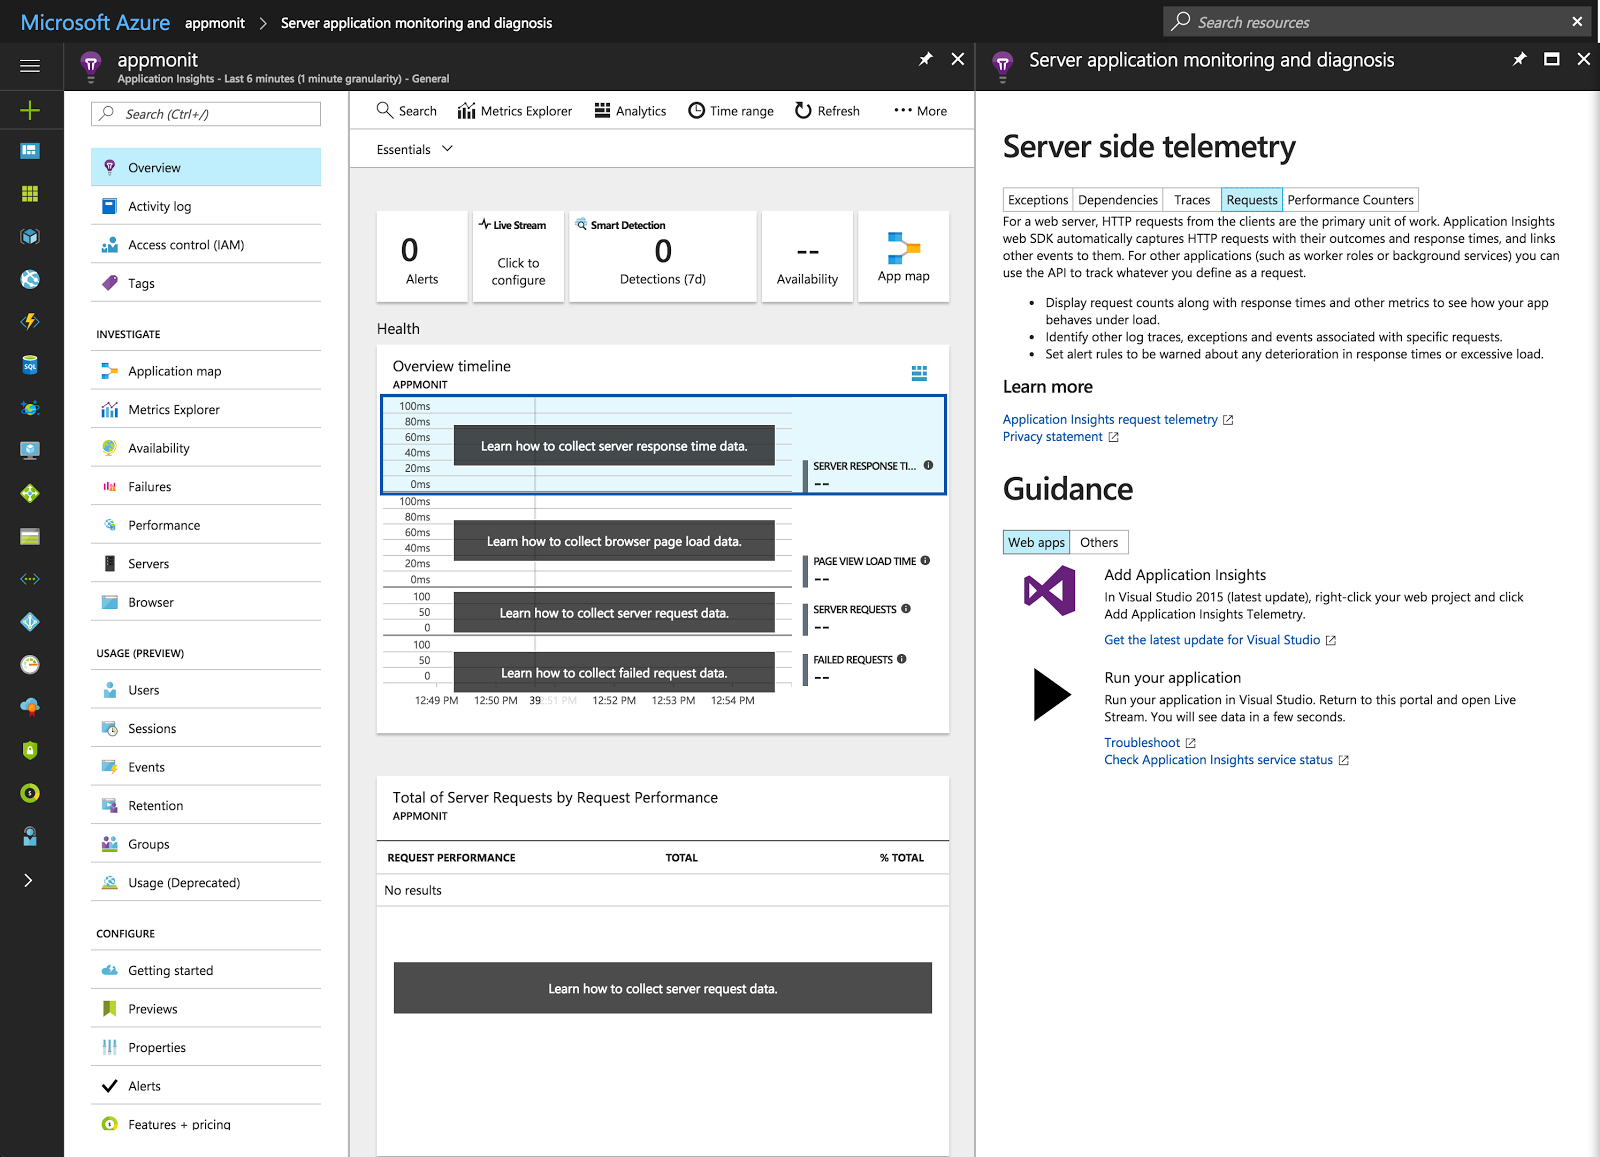
Task: Open Smart Detection tile
Action: pos(662,256)
